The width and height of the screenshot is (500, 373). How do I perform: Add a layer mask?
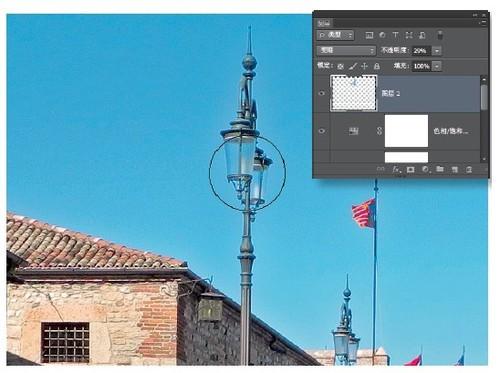click(411, 169)
